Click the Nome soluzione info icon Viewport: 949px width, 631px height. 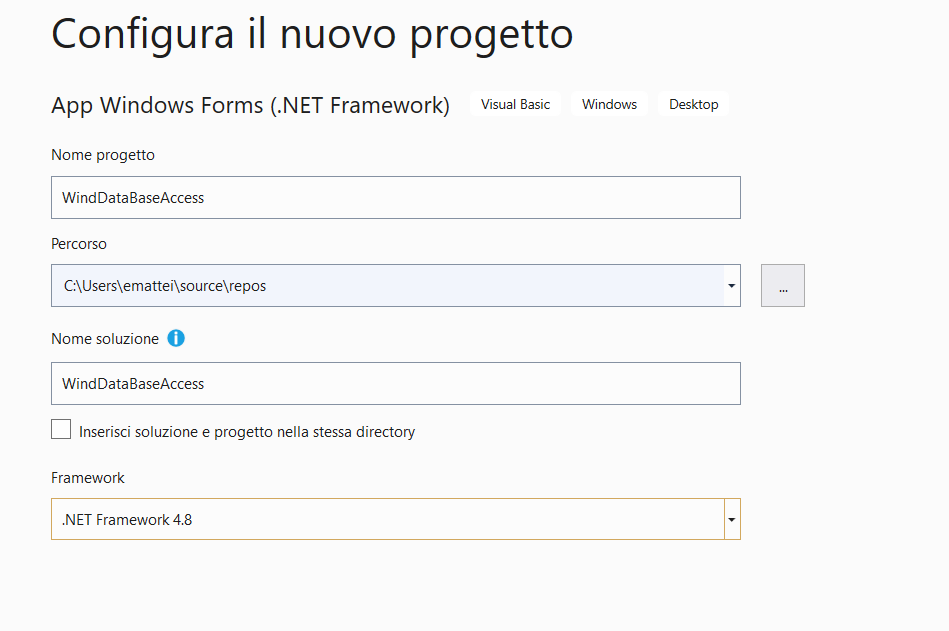(176, 338)
